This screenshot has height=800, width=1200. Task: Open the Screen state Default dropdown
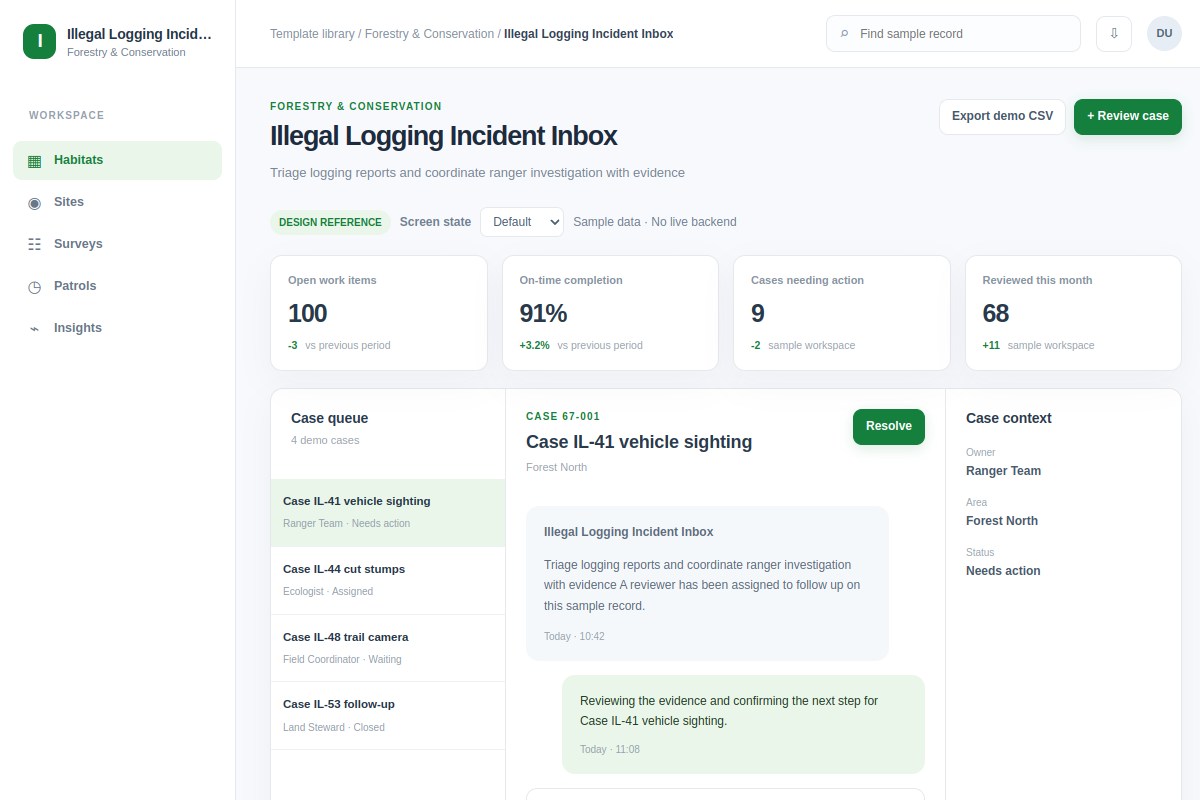click(522, 222)
